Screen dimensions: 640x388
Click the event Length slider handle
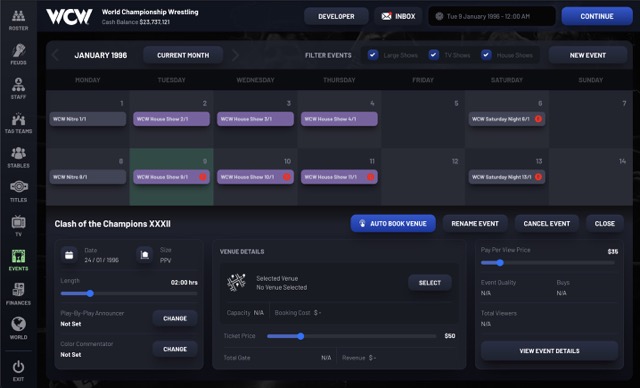90,293
